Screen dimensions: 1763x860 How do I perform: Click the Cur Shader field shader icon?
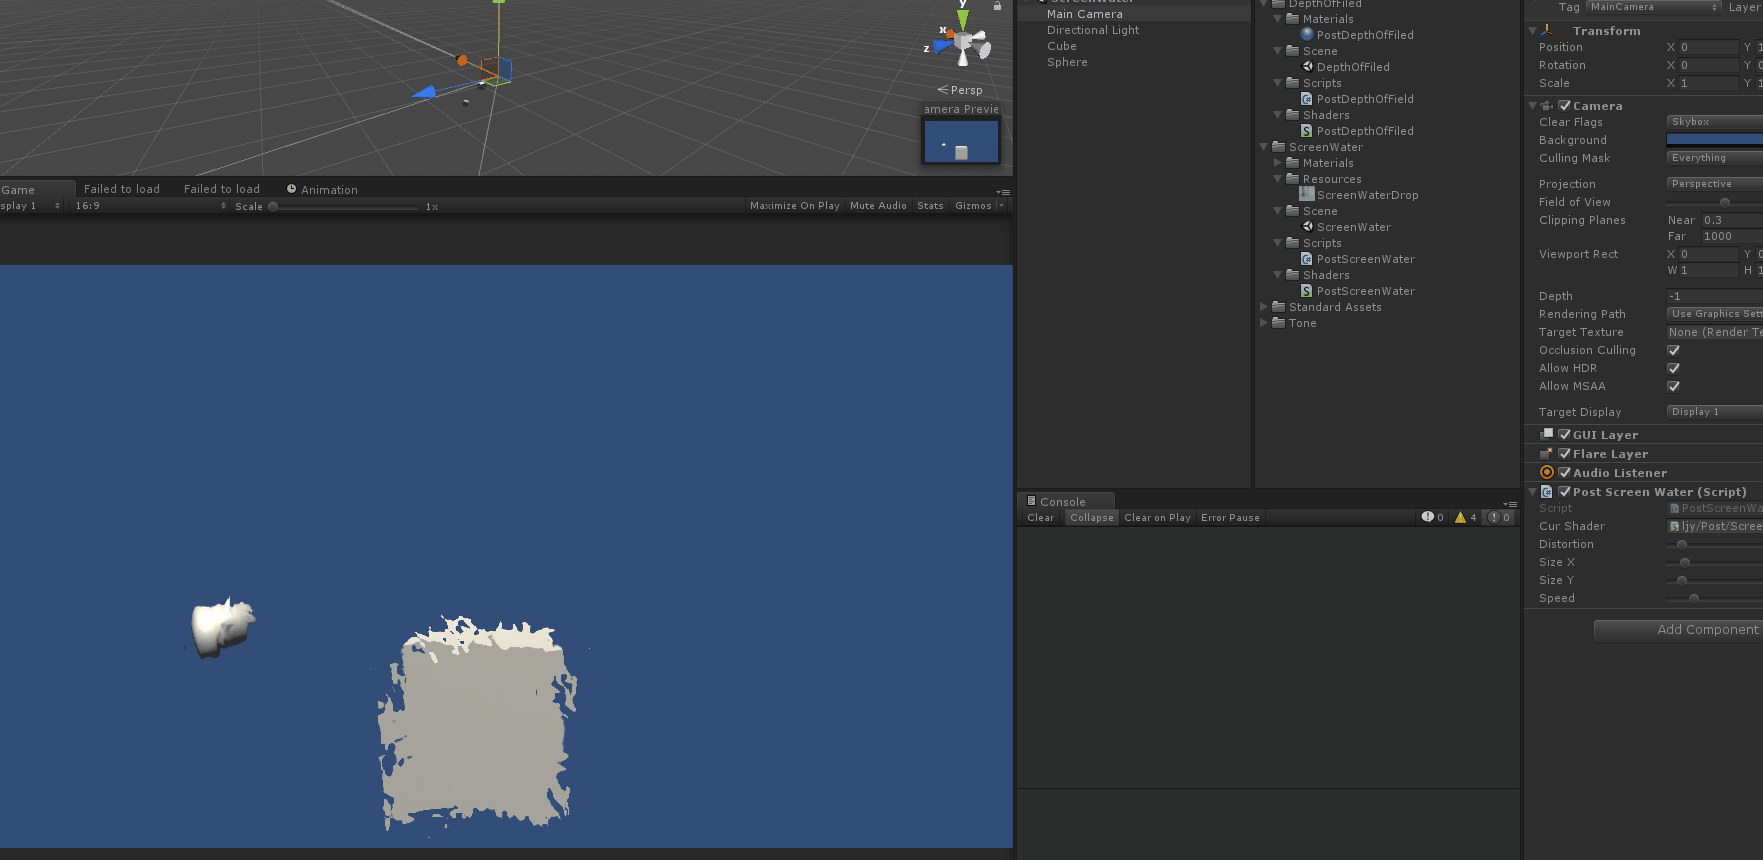click(x=1675, y=526)
